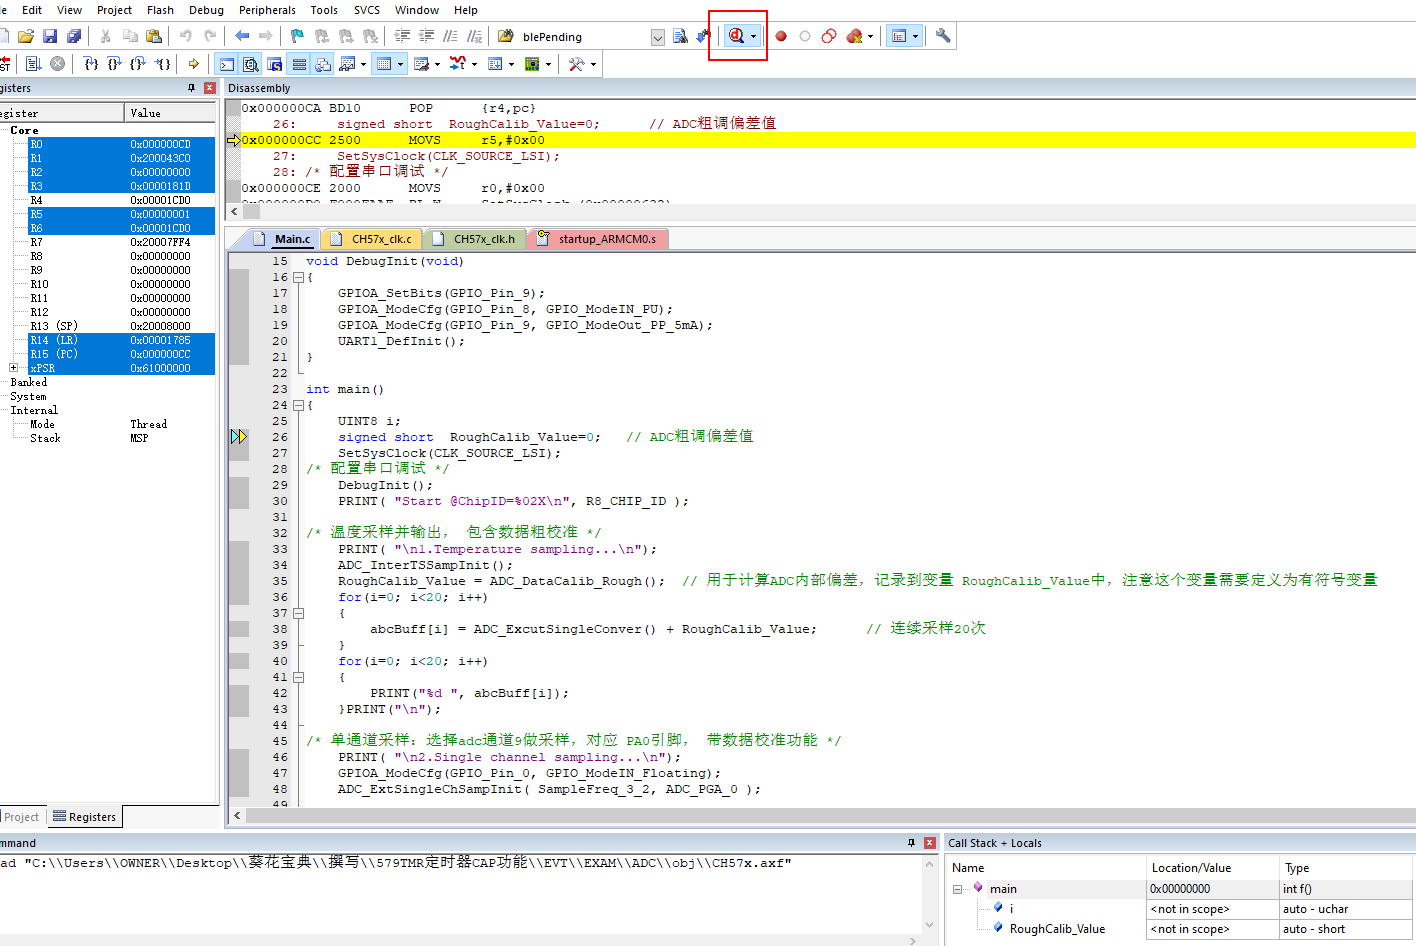Viewport: 1416px width, 946px height.
Task: Toggle the Command Window button
Action: 227,64
